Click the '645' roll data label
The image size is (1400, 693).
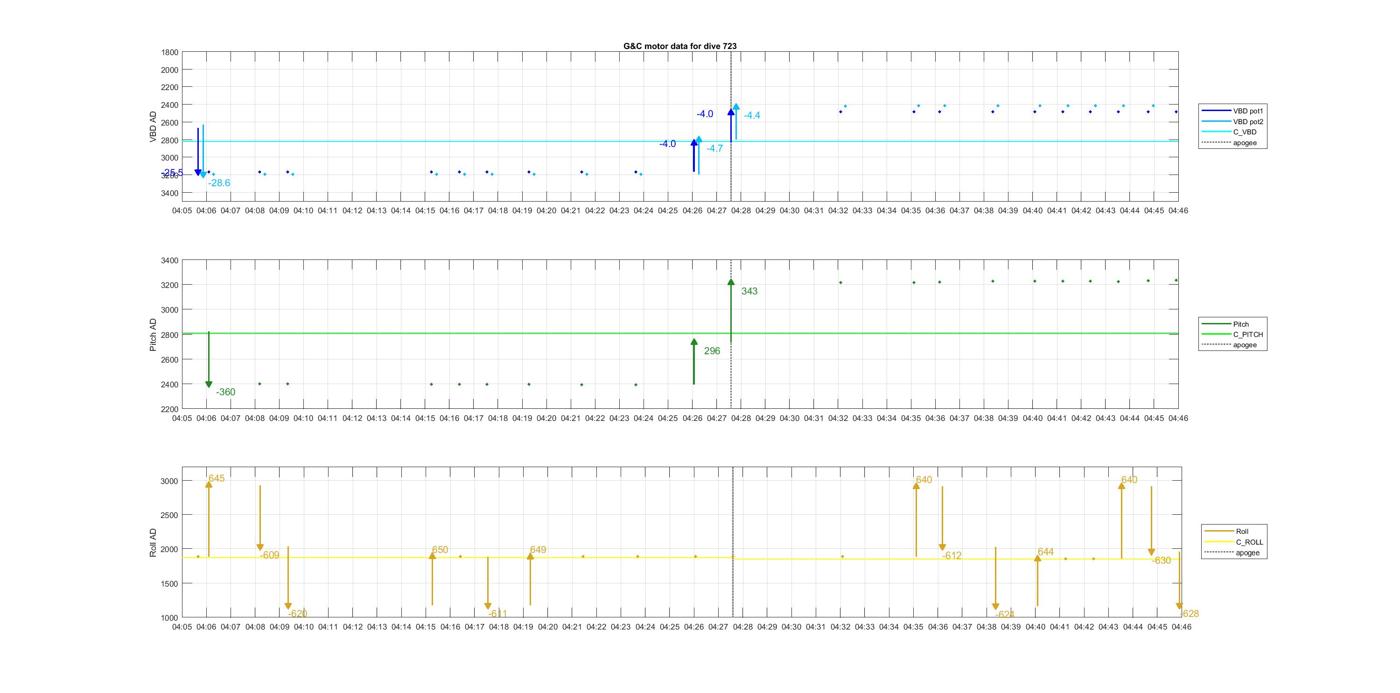[217, 479]
